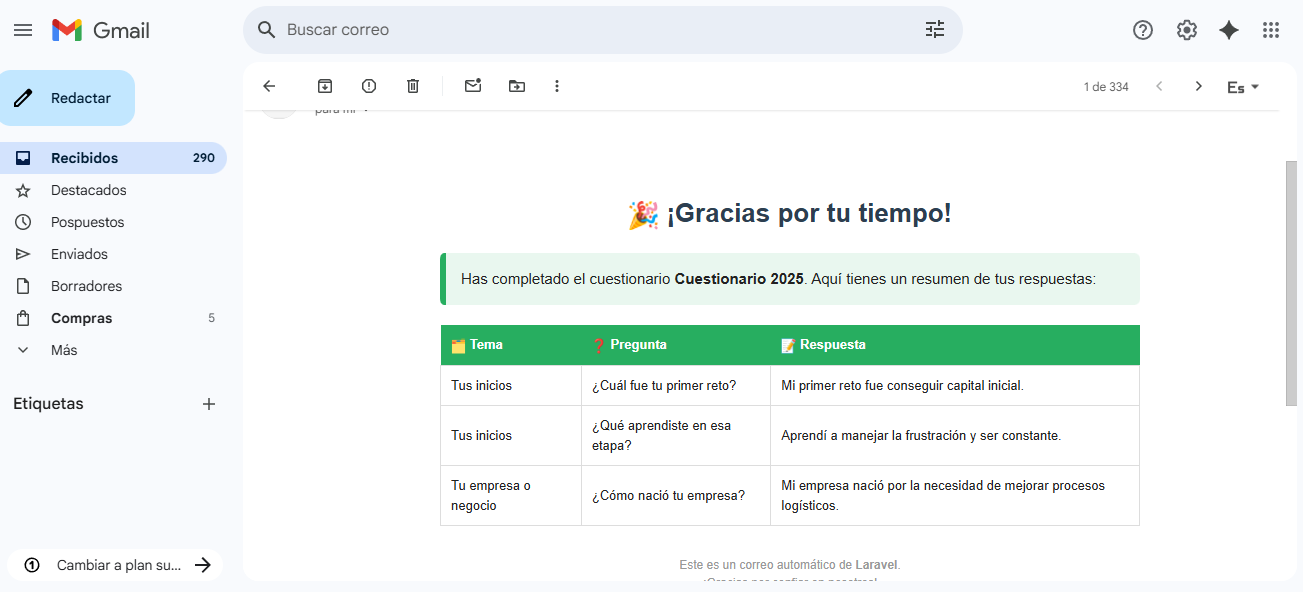Open the Destacados folder

[89, 190]
